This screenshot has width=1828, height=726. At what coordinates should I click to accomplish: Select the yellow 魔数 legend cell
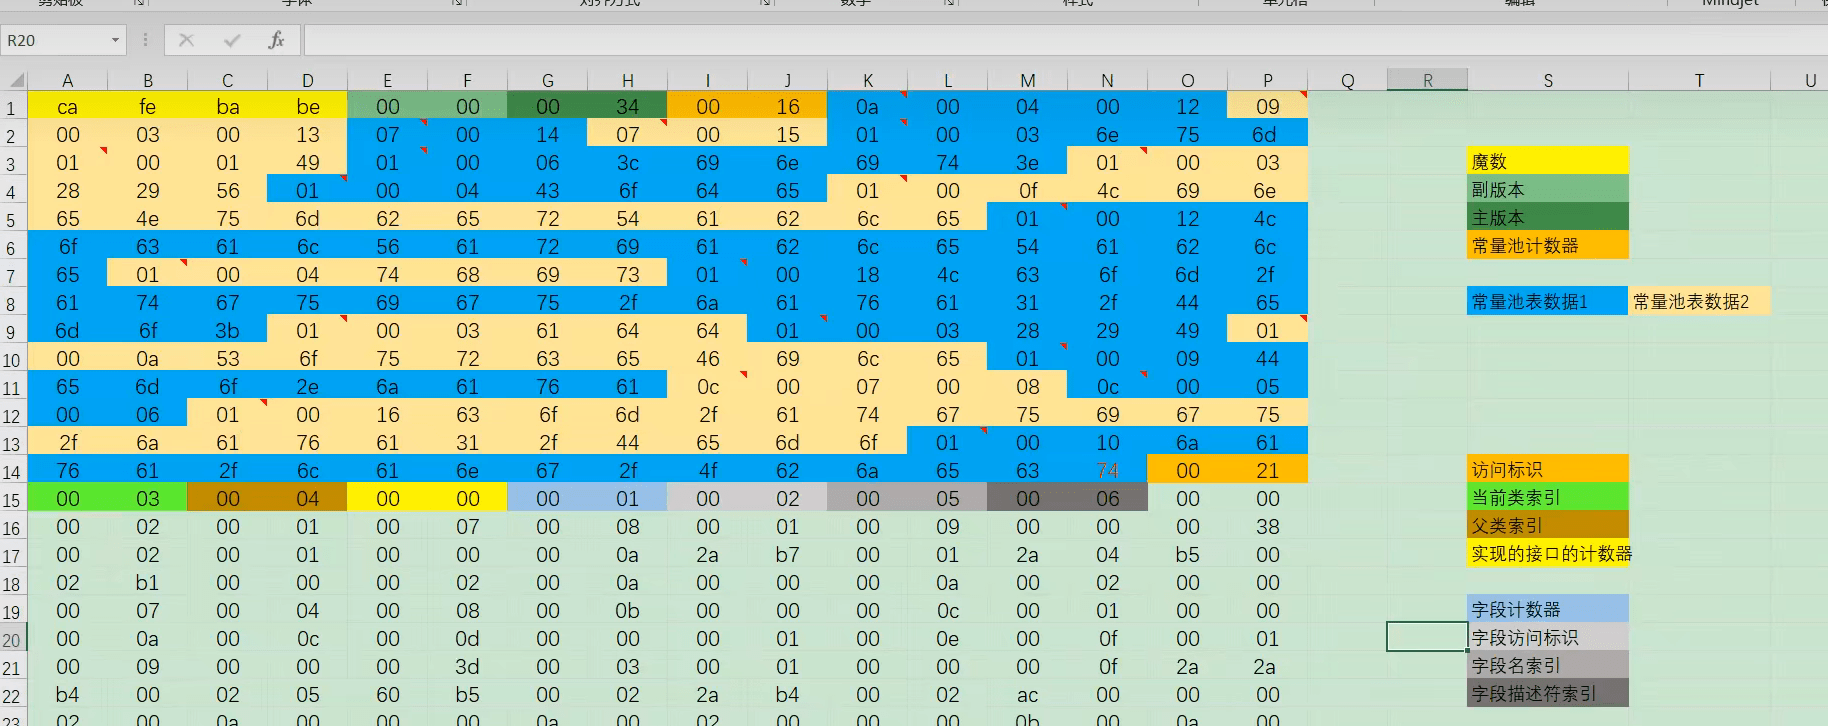click(1547, 161)
